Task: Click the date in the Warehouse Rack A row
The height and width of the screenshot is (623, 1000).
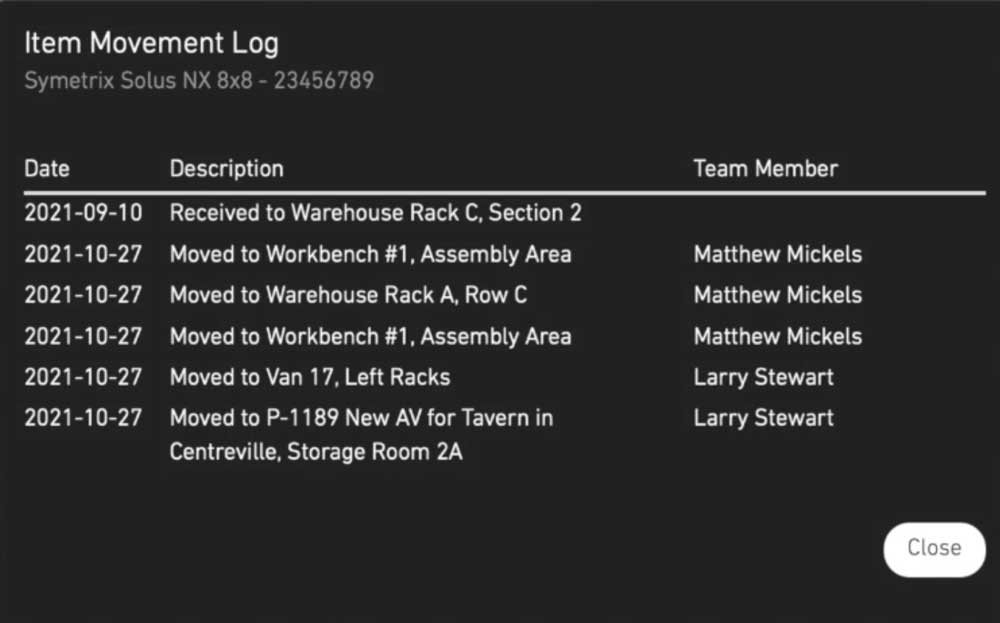Action: click(83, 295)
